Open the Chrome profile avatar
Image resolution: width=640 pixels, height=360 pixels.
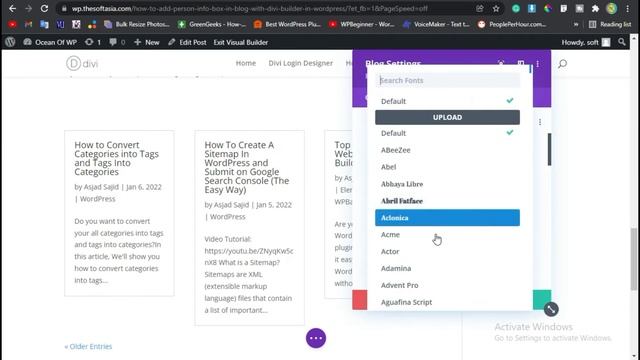point(611,8)
